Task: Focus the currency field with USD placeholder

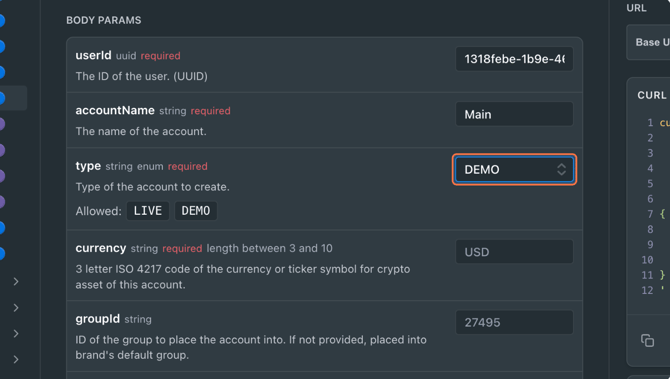Action: tap(514, 252)
